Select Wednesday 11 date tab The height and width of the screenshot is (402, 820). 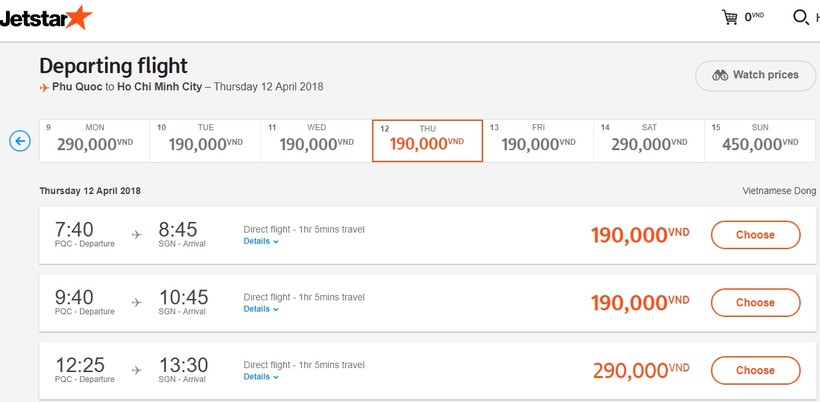pos(316,141)
